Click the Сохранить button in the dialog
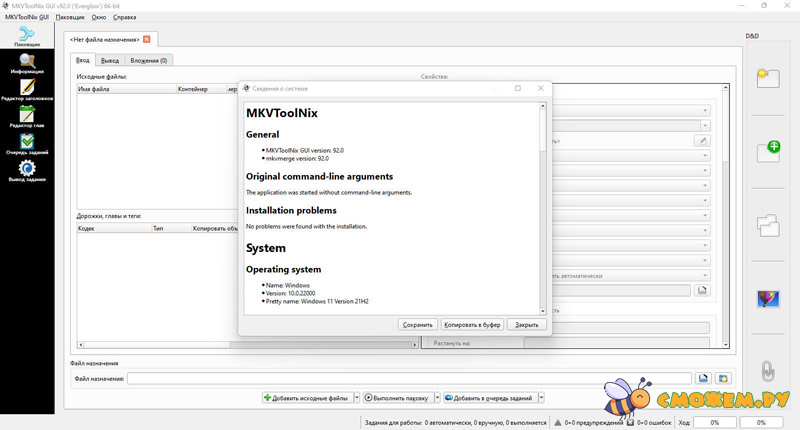800x430 pixels. pyautogui.click(x=417, y=324)
